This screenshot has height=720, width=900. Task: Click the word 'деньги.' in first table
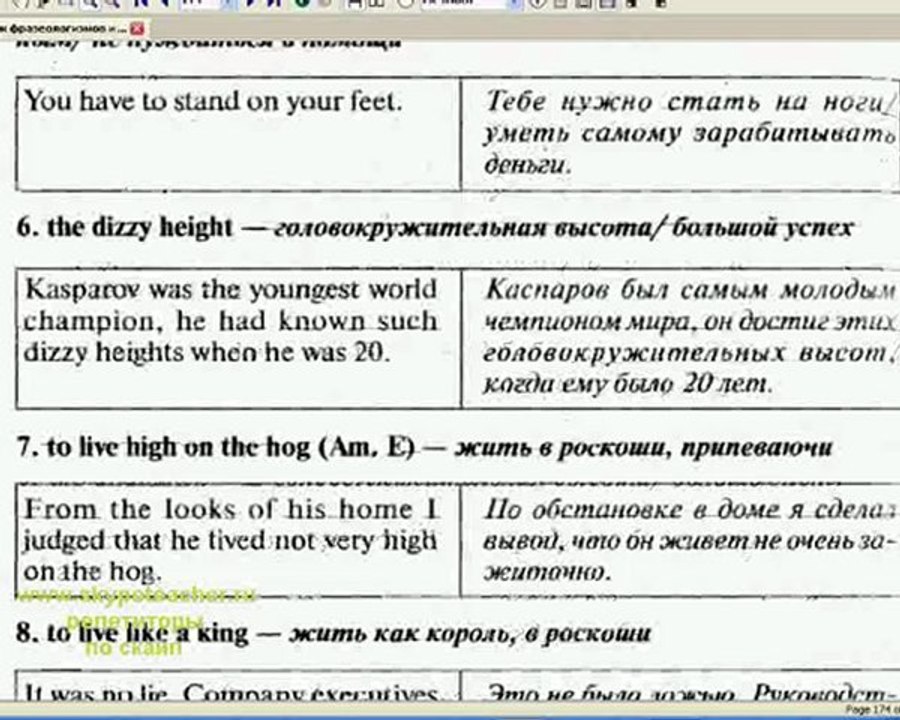pyautogui.click(x=527, y=165)
